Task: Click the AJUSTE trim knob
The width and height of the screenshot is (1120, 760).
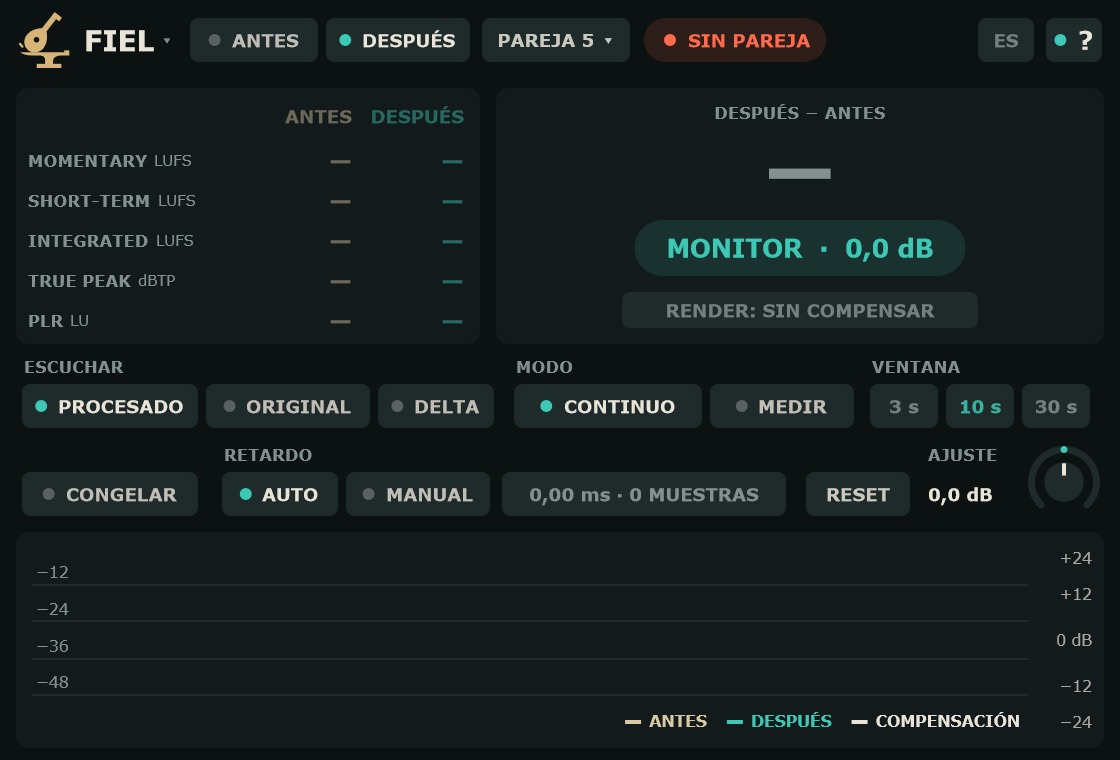Action: pyautogui.click(x=1064, y=480)
